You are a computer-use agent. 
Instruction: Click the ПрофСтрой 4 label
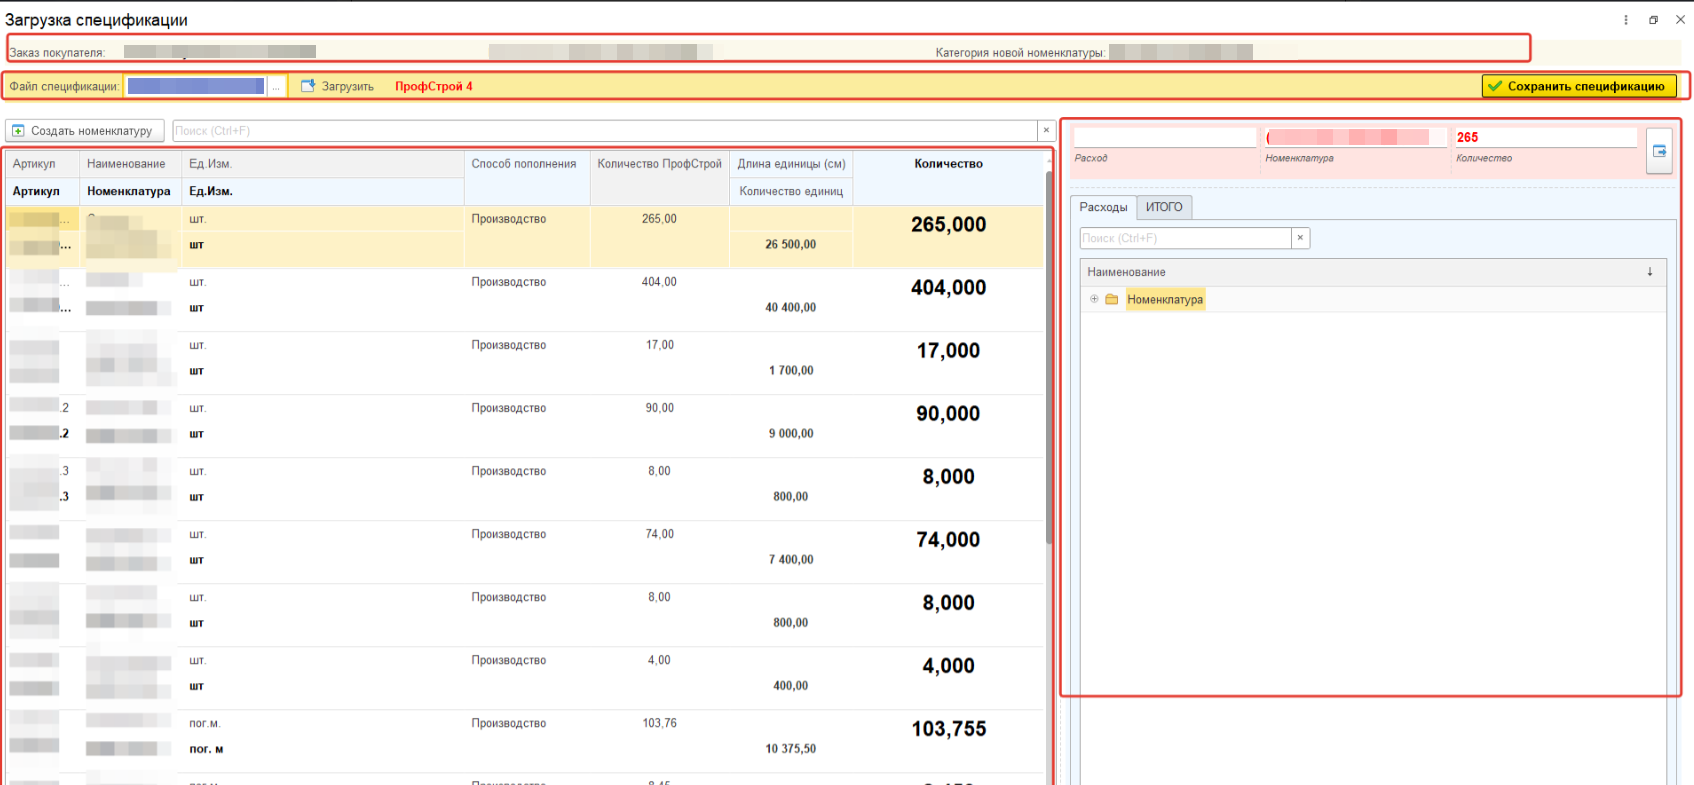[x=434, y=87]
